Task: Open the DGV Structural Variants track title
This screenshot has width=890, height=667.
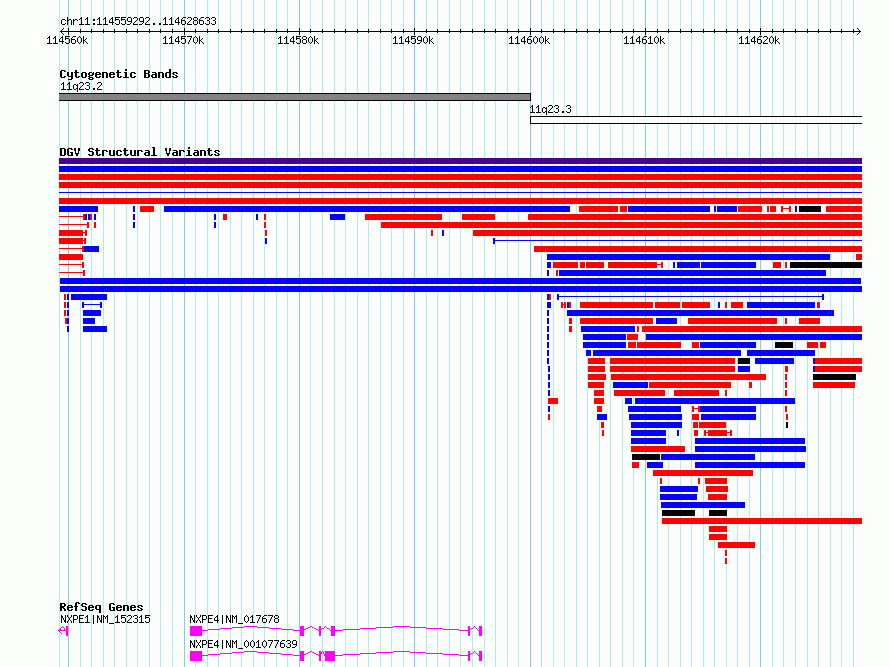Action: [x=140, y=152]
